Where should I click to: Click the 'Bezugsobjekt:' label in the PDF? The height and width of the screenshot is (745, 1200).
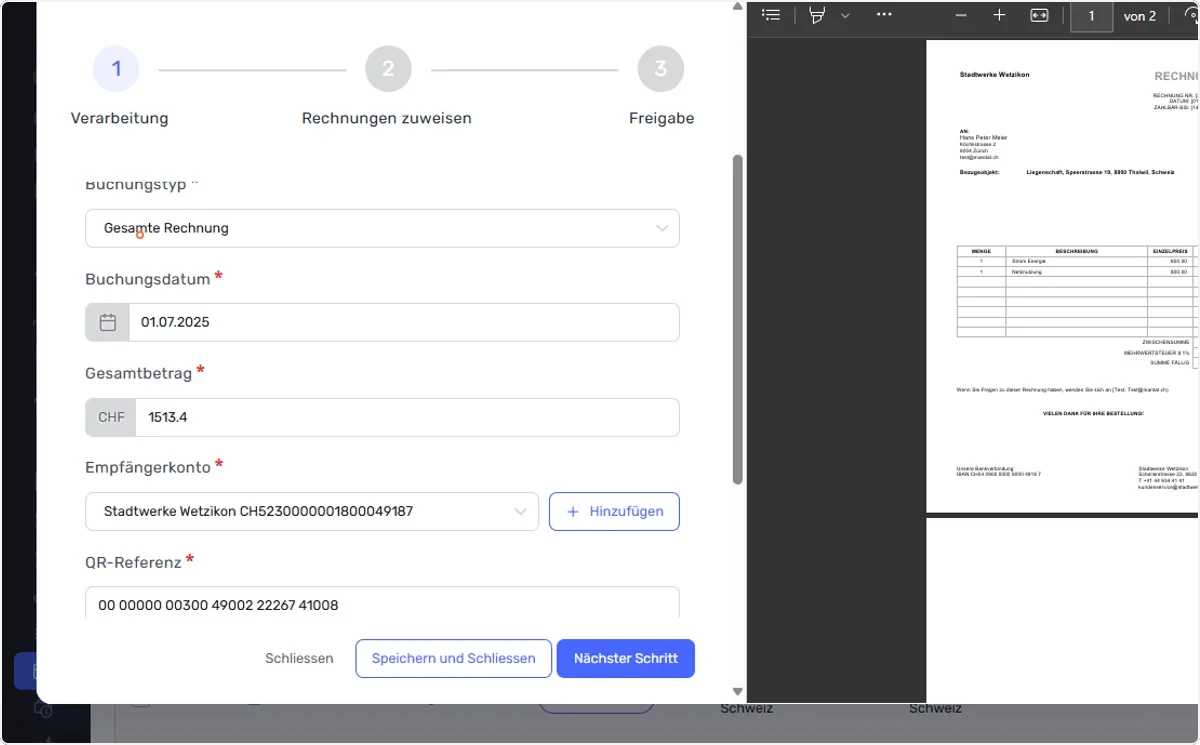(x=979, y=172)
